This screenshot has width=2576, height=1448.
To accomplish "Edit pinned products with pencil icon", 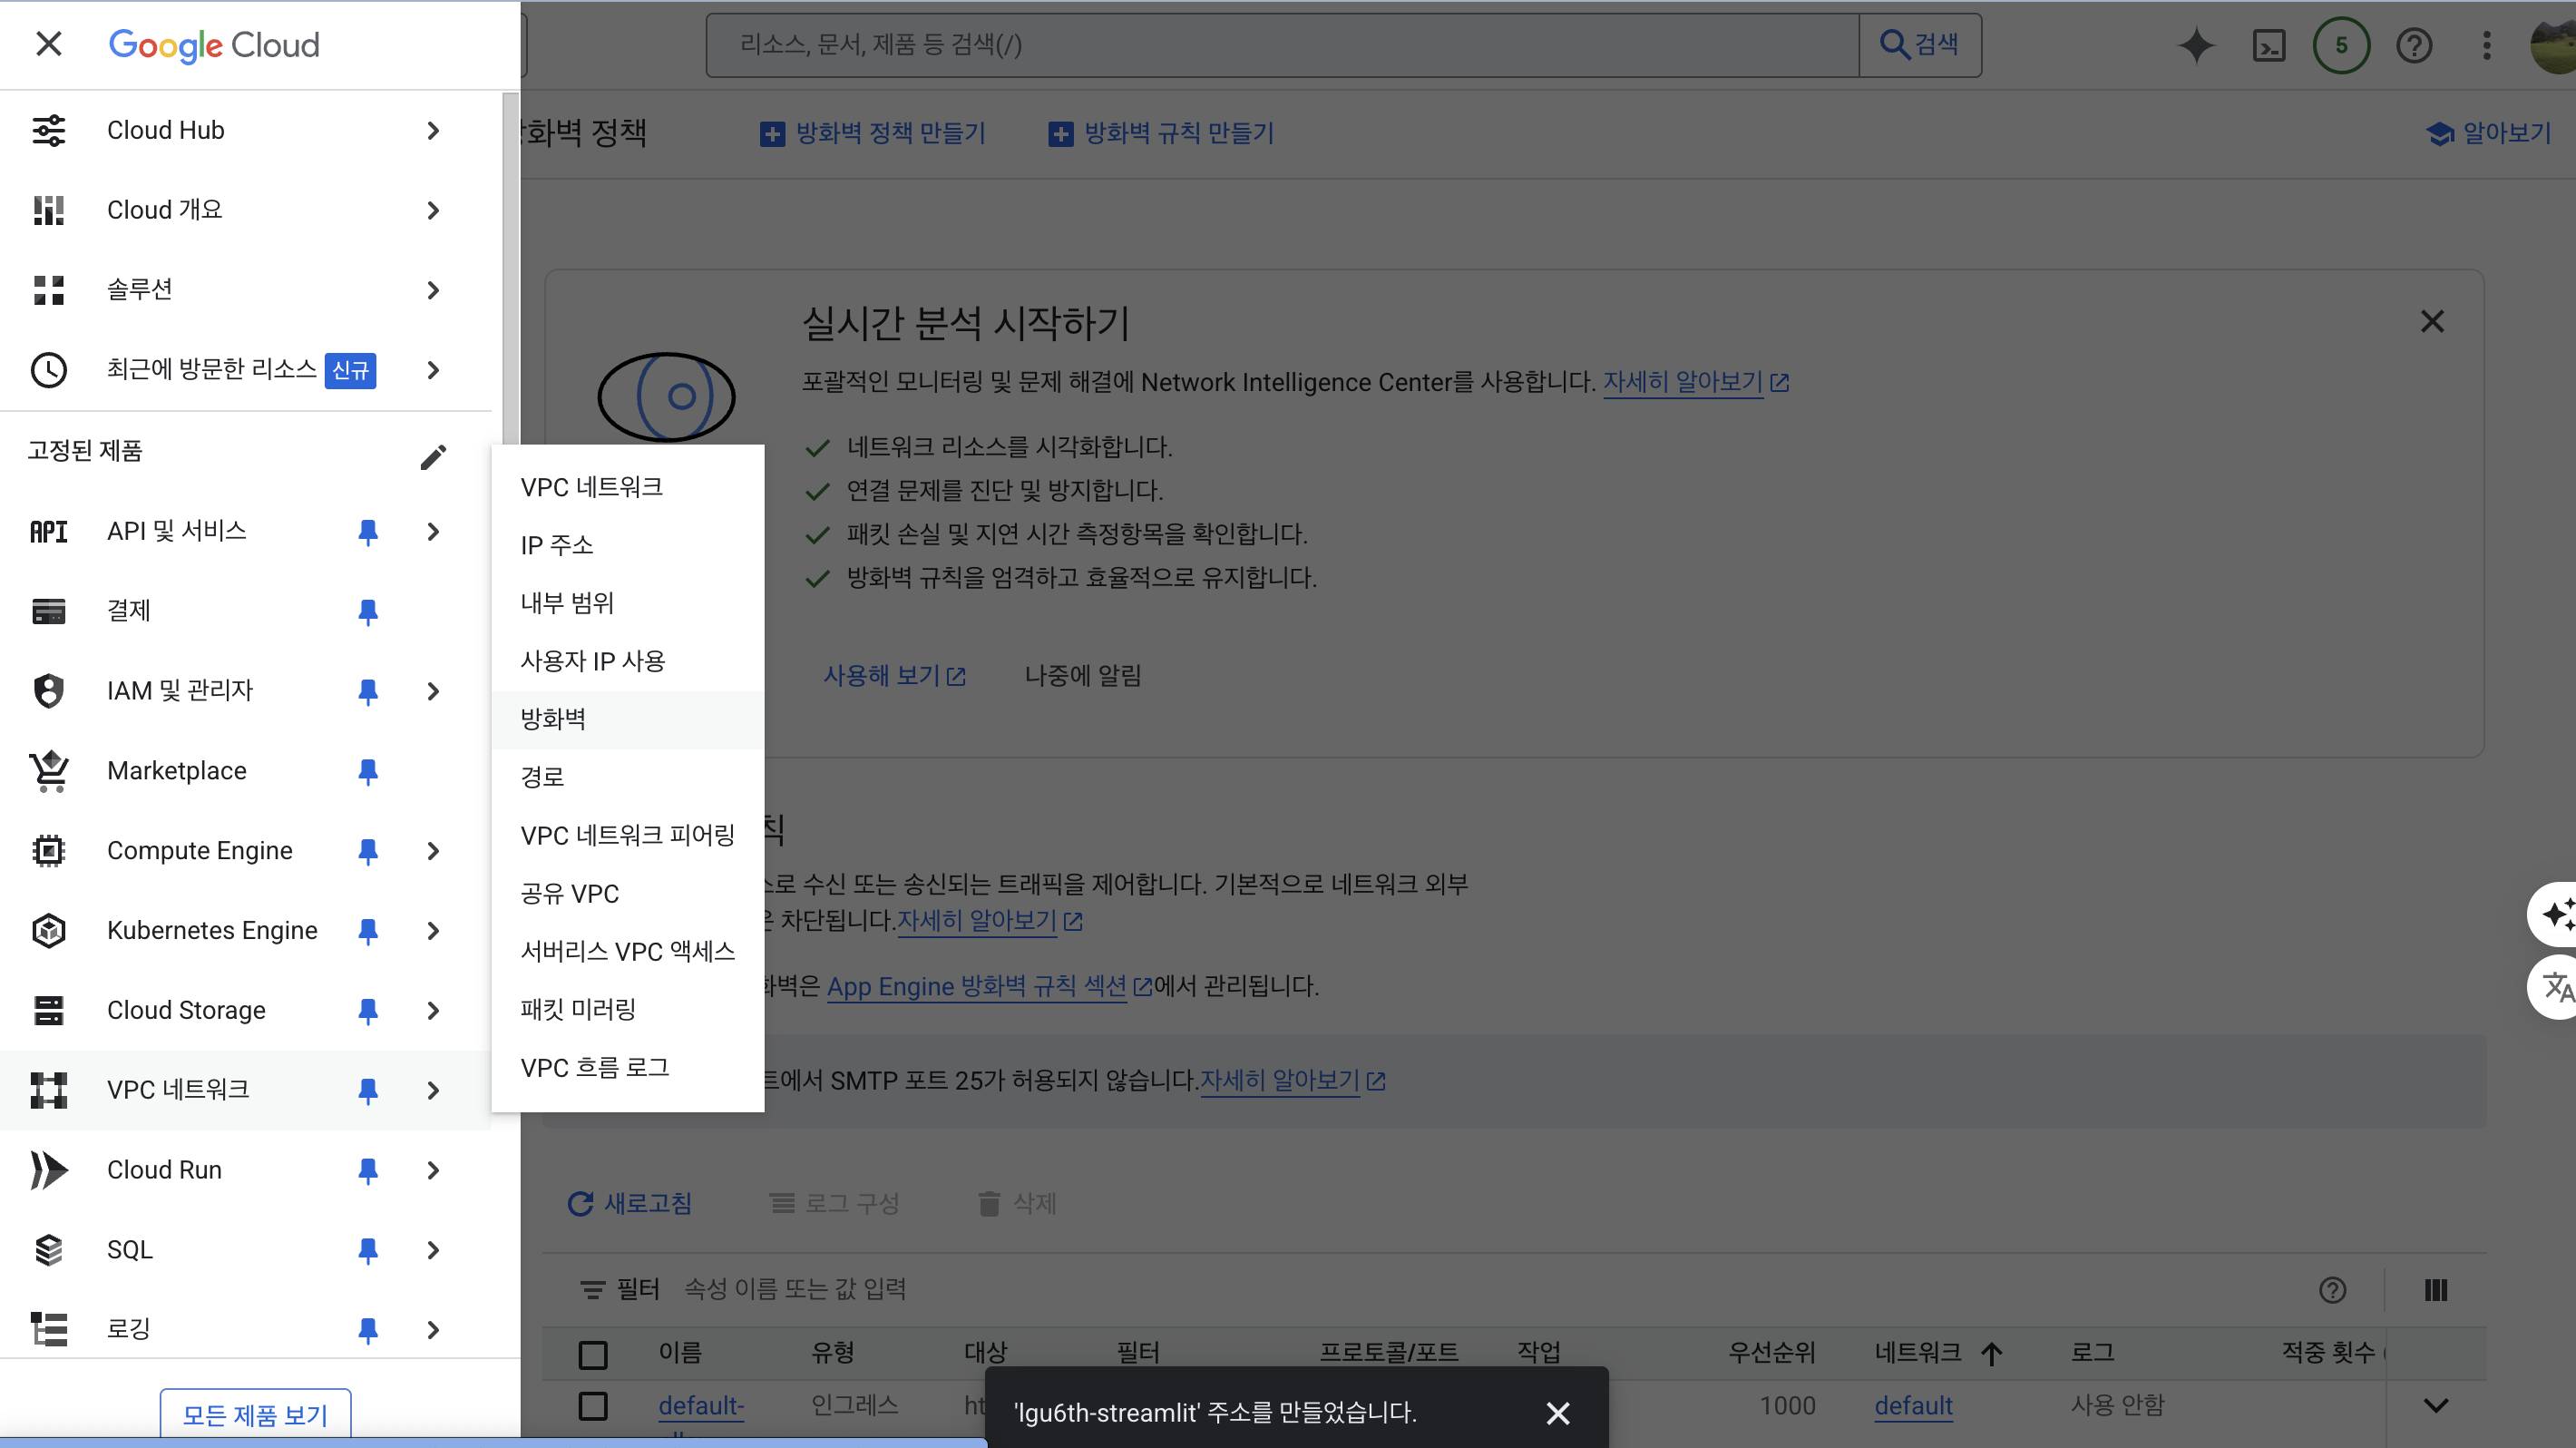I will [433, 456].
